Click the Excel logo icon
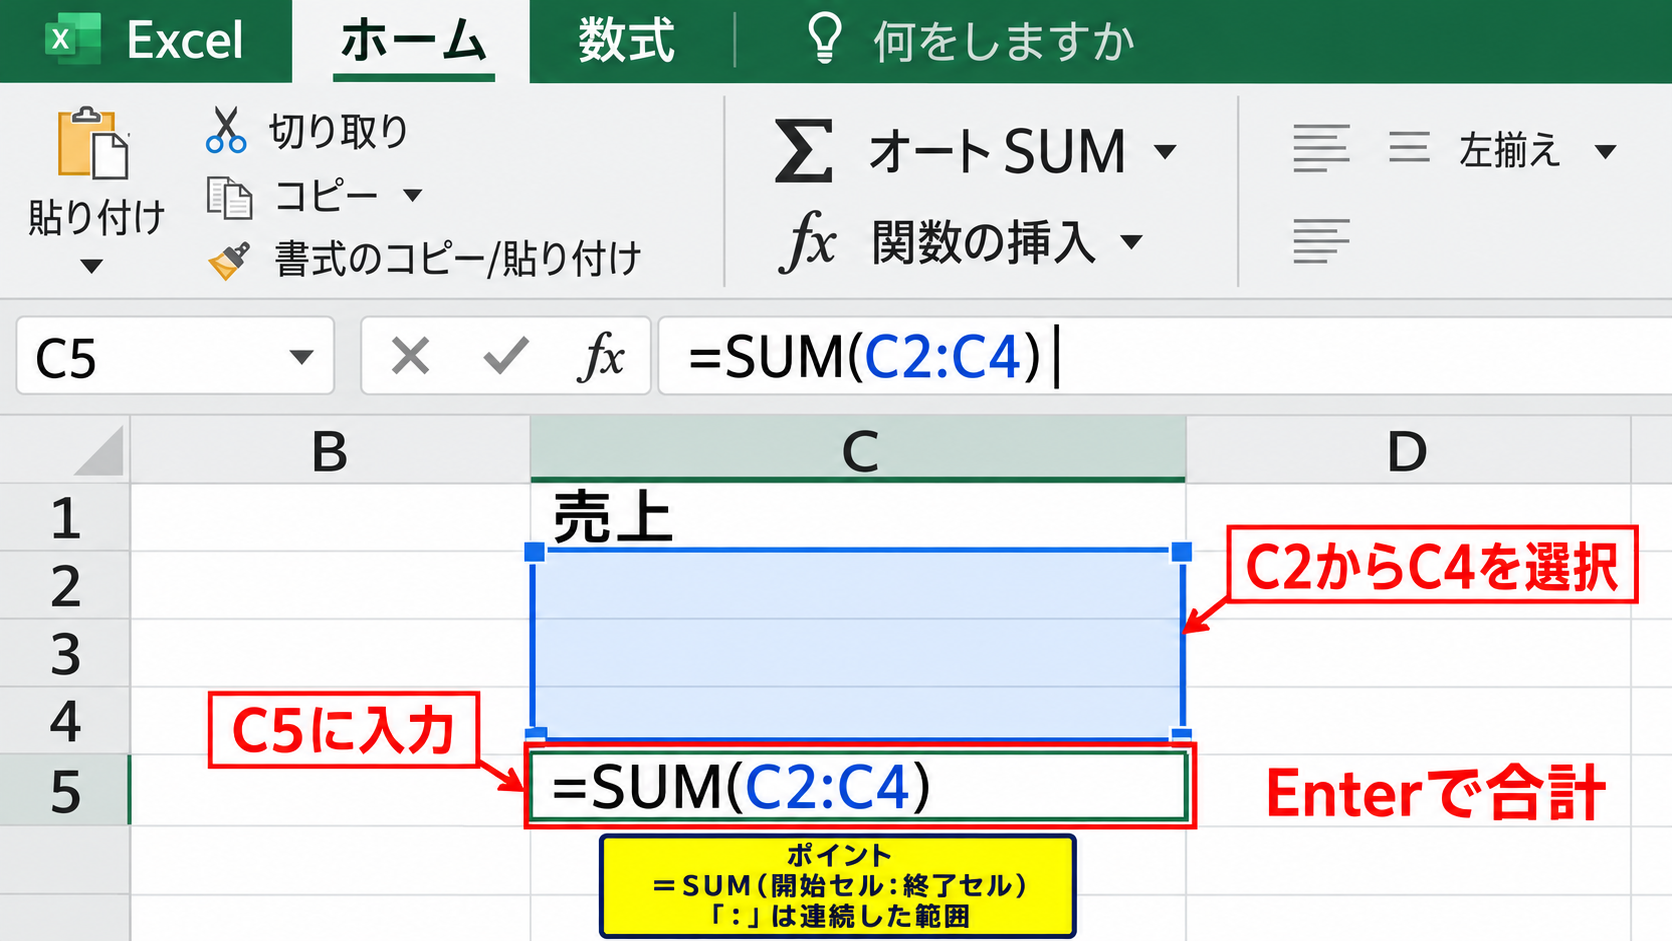The height and width of the screenshot is (941, 1672). pos(73,40)
